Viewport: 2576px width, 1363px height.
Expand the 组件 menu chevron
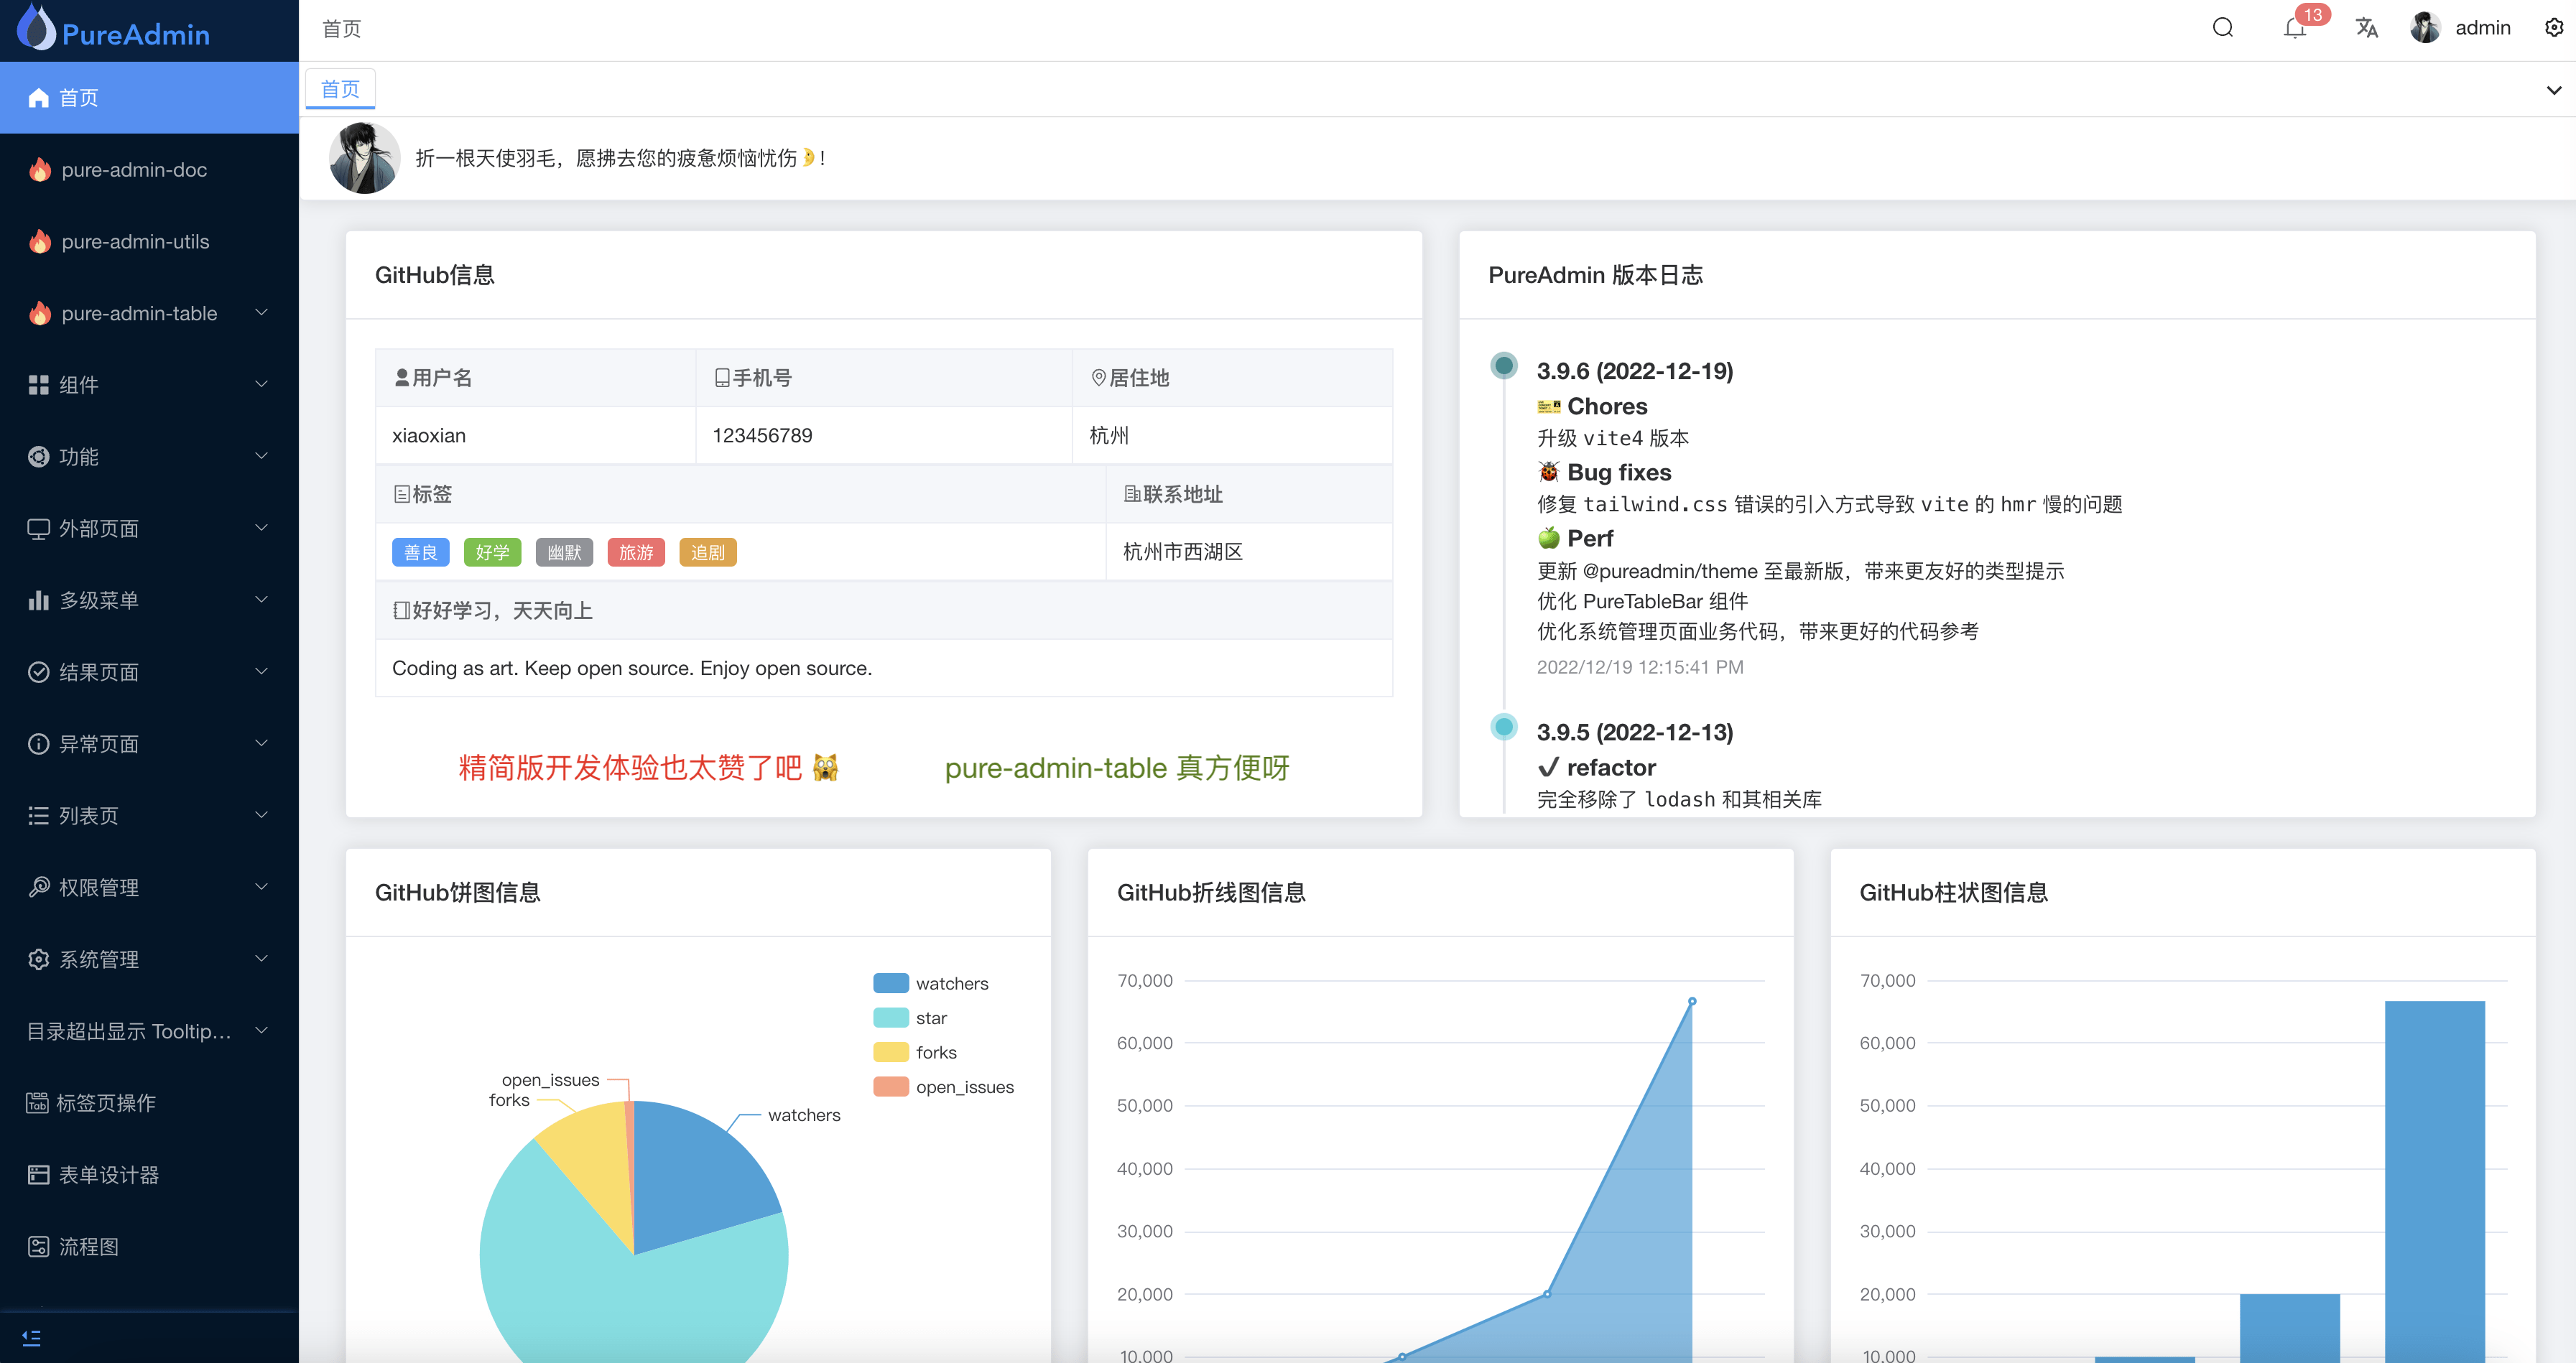tap(262, 385)
